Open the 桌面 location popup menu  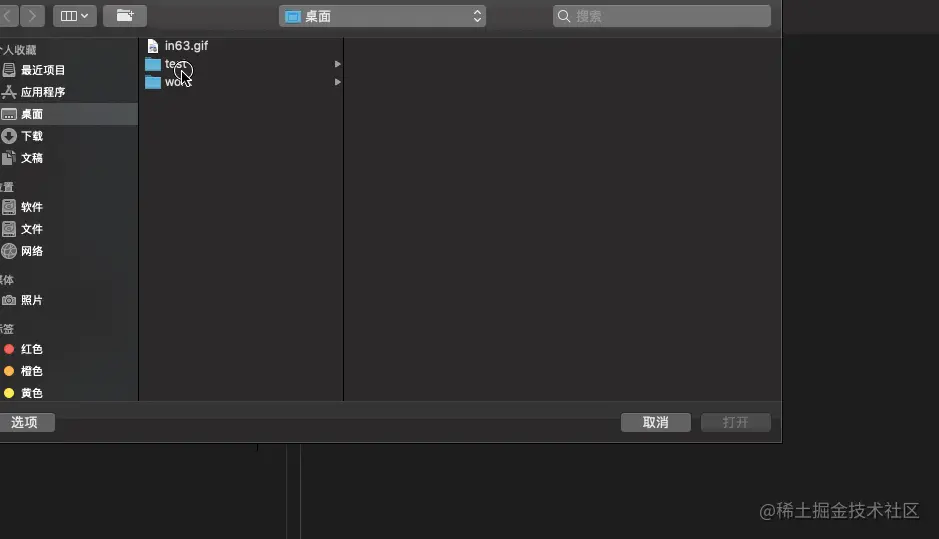[382, 16]
